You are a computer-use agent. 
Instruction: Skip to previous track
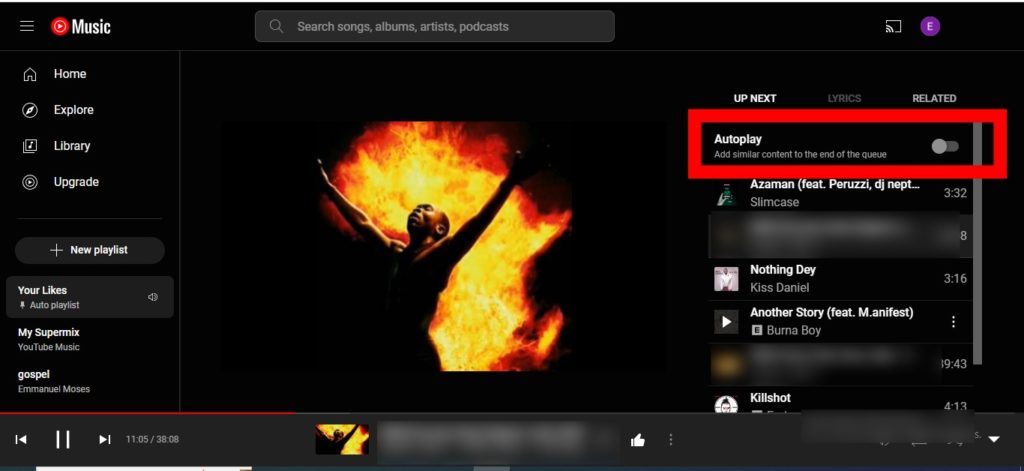click(21, 439)
